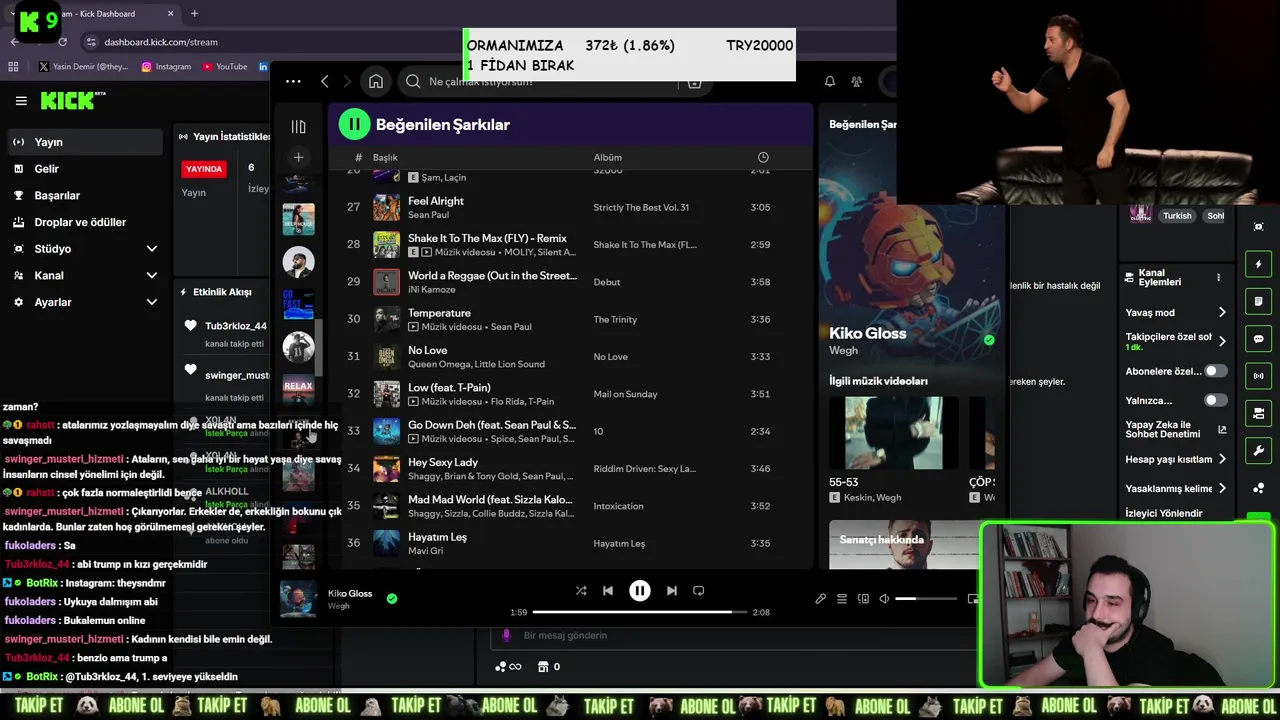Viewport: 1280px width, 720px height.
Task: Open YouTube bookmark in browser
Action: pos(225,67)
